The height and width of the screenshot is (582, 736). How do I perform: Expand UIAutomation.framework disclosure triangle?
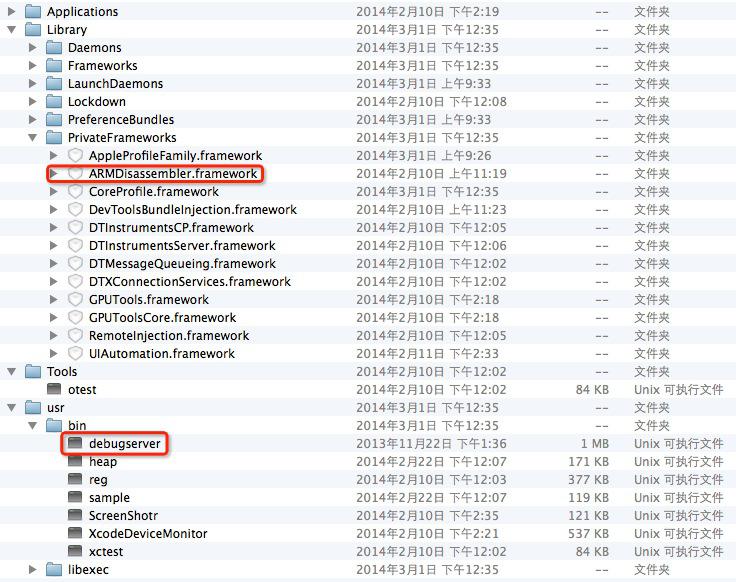click(x=54, y=353)
